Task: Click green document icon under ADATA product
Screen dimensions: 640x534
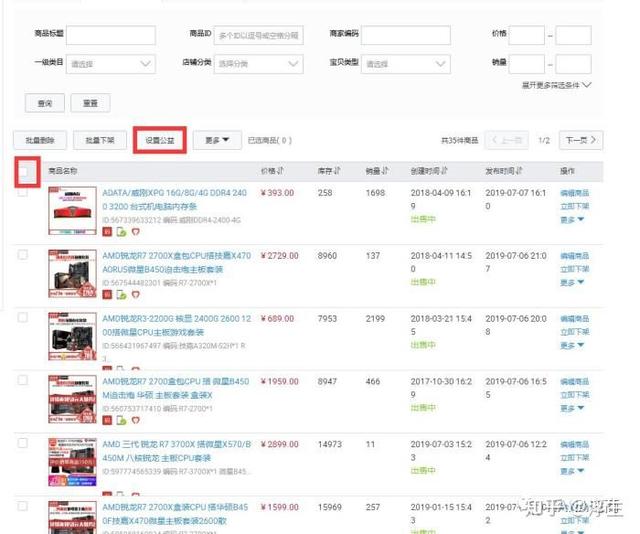Action: 121,232
